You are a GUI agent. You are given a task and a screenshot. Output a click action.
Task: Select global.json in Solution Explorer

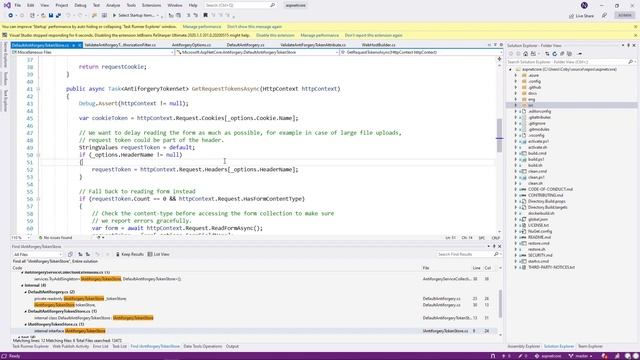pyautogui.click(x=538, y=219)
